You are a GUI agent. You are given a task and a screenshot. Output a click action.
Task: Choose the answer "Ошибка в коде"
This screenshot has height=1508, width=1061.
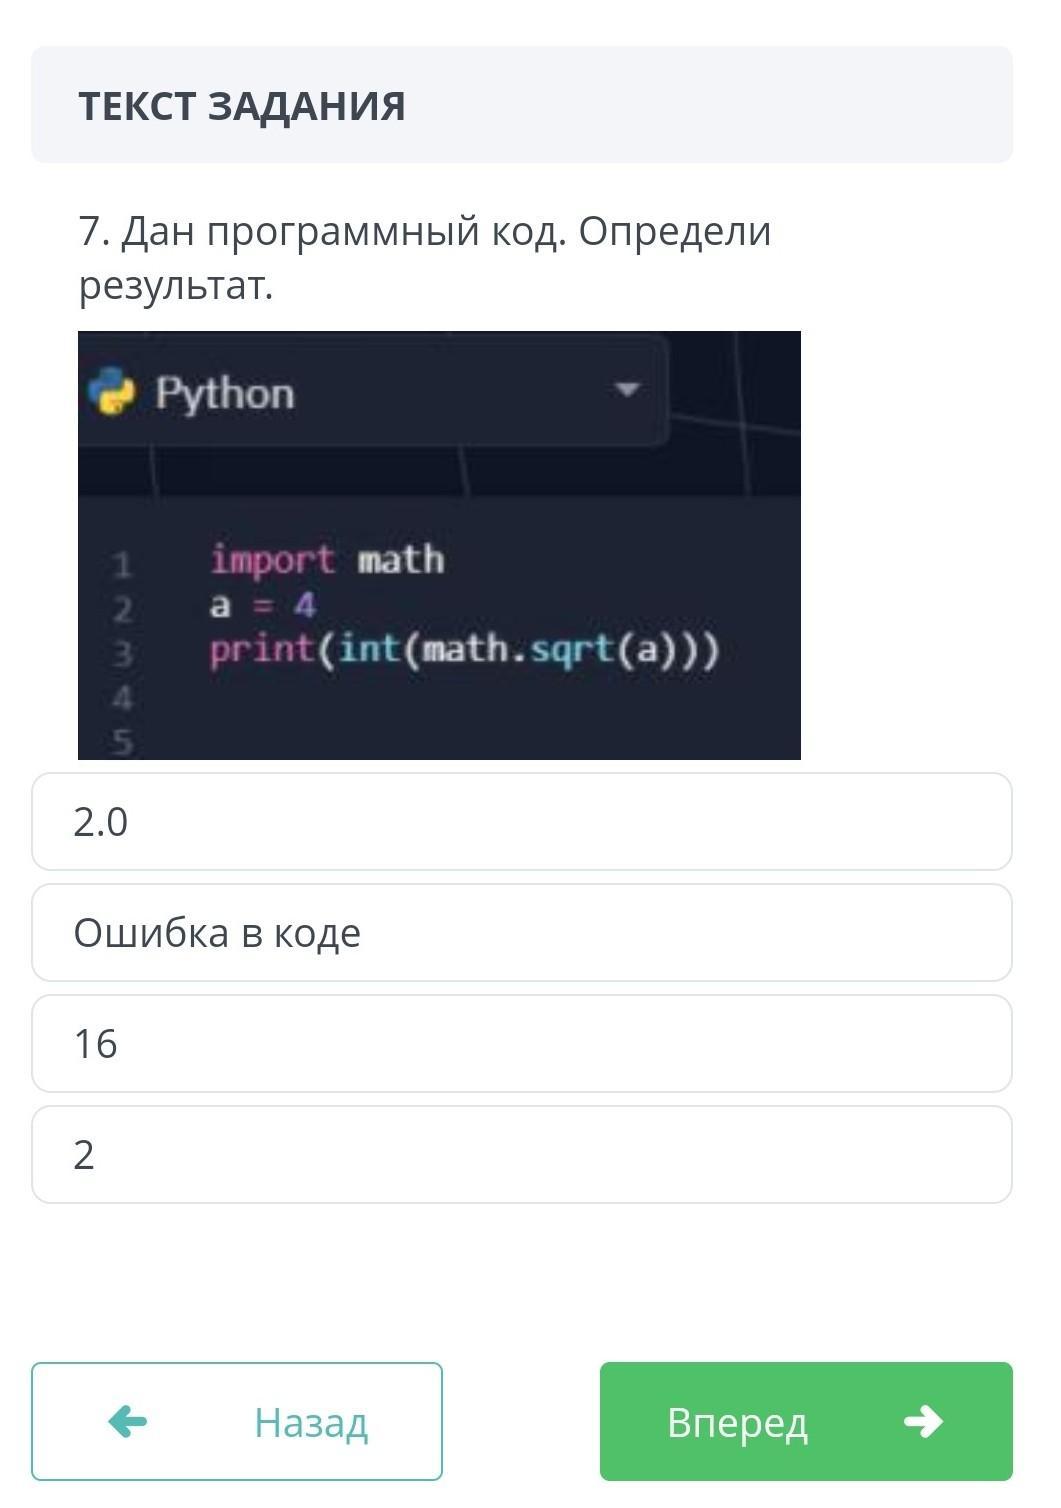click(521, 933)
